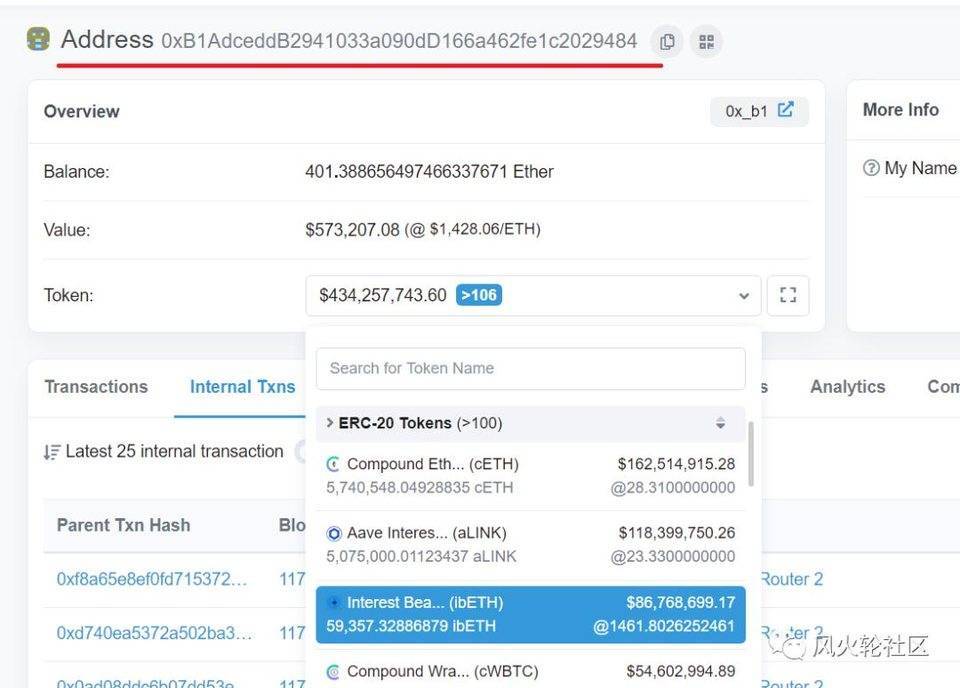Viewport: 960px width, 688px height.
Task: Copy the wallet address to clipboard
Action: [x=666, y=41]
